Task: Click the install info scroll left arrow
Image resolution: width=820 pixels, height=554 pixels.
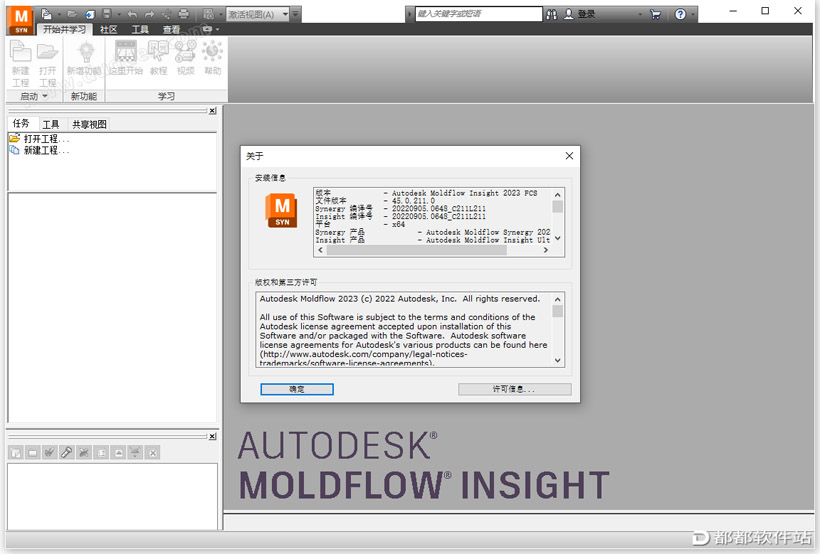Action: [x=320, y=250]
